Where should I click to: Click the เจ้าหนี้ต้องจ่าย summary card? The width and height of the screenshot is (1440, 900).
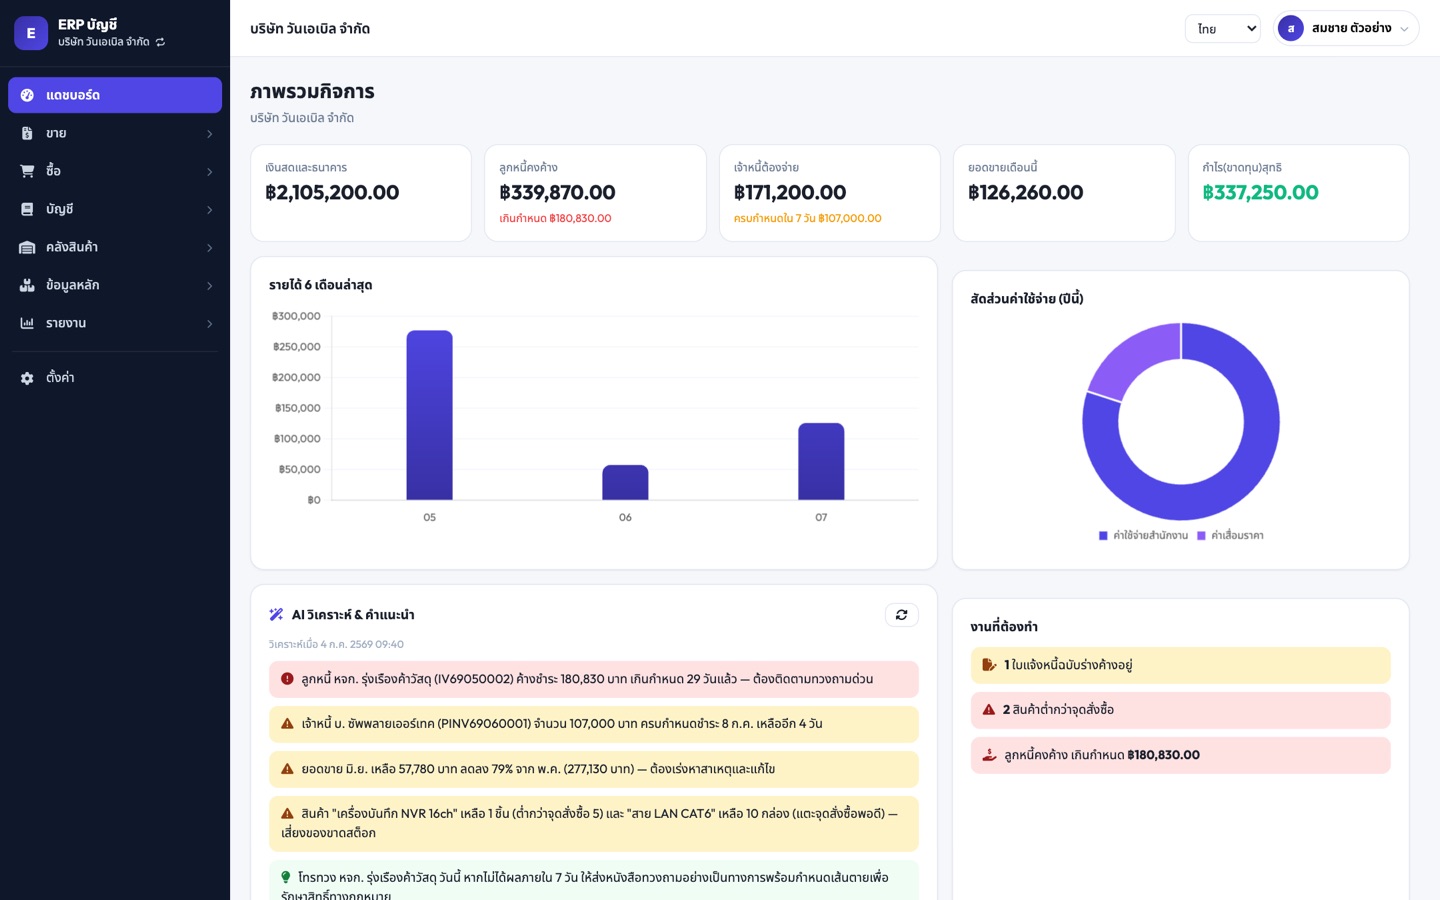coord(830,193)
